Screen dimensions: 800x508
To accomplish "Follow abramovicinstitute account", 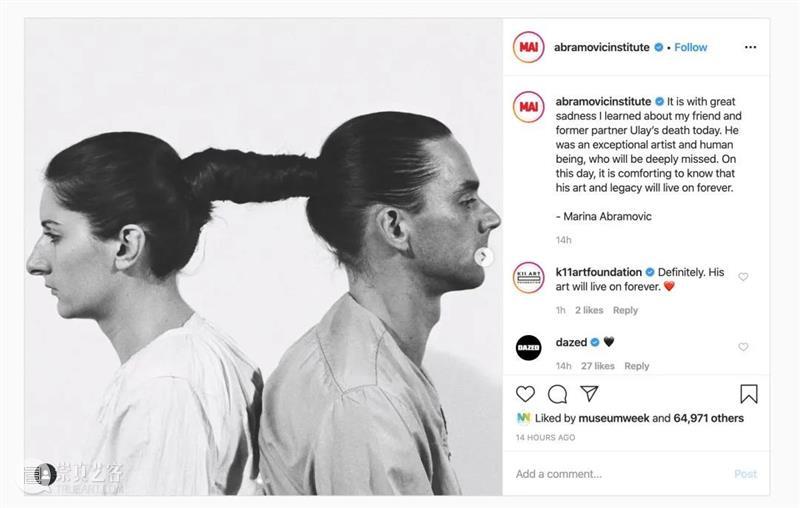I will pos(691,47).
